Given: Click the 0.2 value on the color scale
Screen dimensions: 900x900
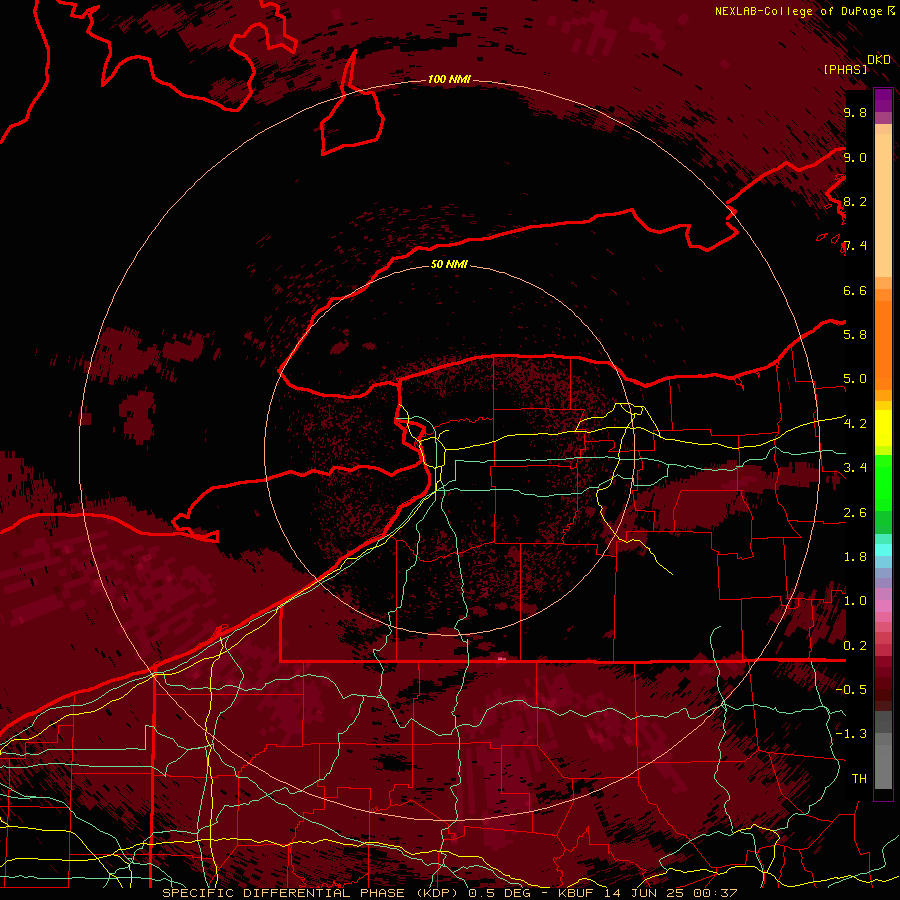Looking at the screenshot, I should [855, 646].
